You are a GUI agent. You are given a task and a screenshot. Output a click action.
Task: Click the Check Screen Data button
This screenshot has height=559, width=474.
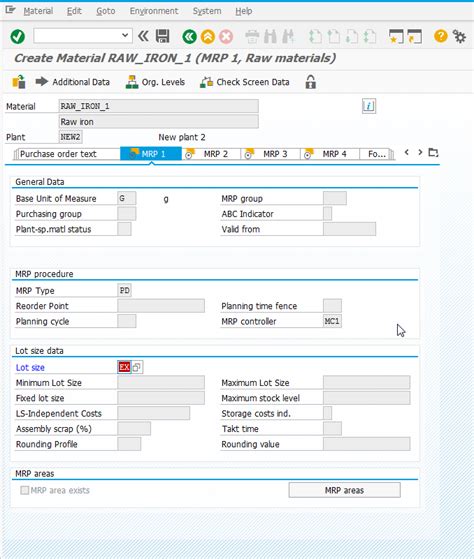244,82
